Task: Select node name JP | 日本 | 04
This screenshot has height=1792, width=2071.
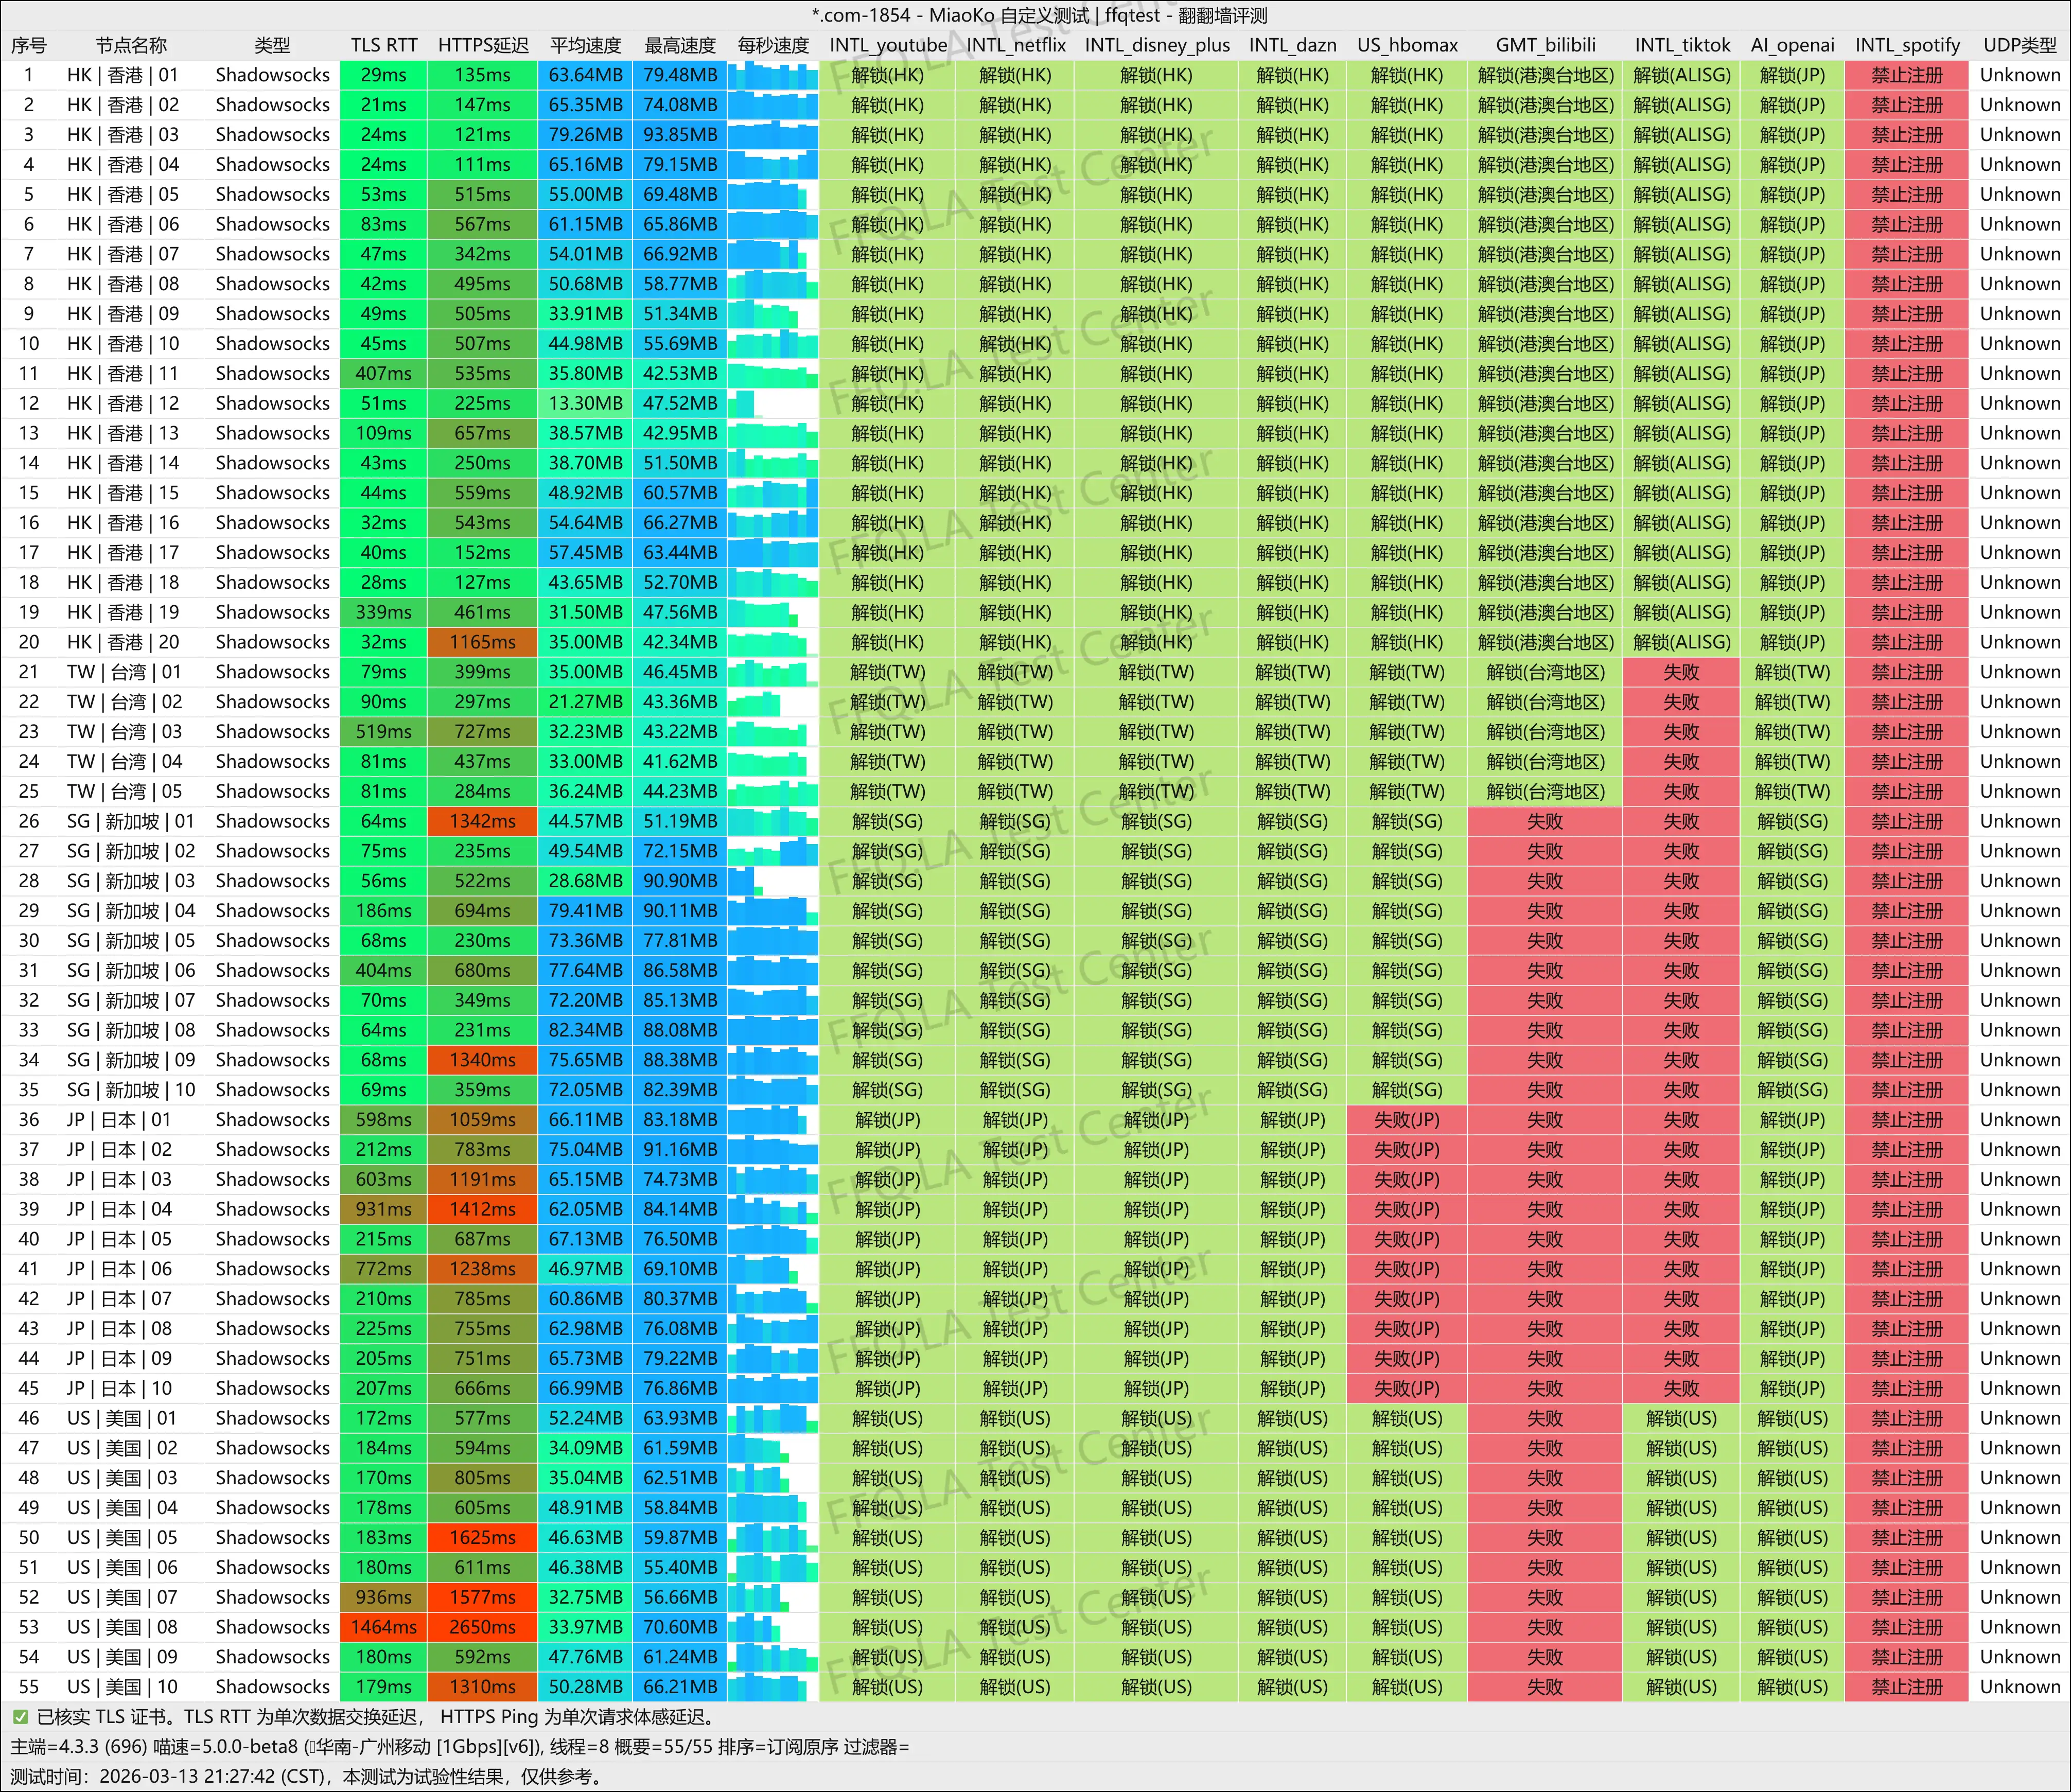Action: [119, 1209]
